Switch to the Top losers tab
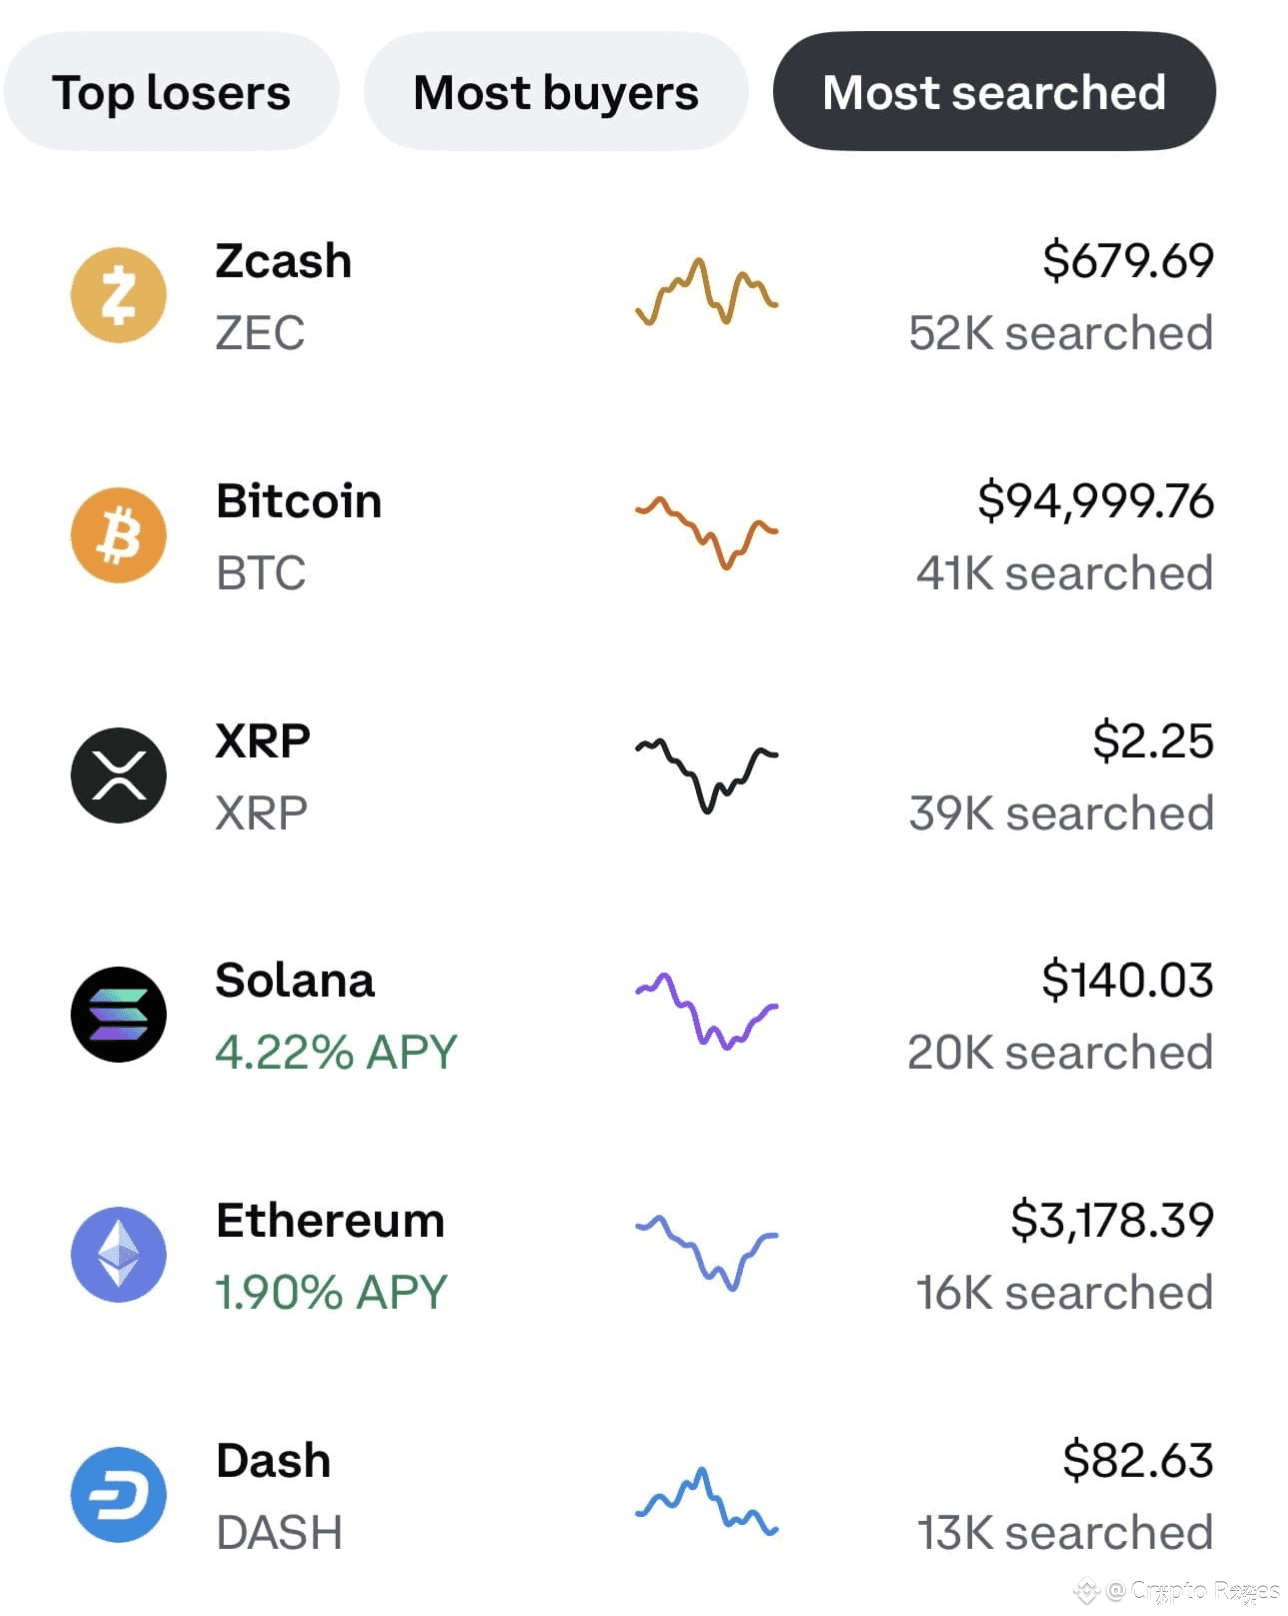The width and height of the screenshot is (1288, 1616). pos(171,92)
